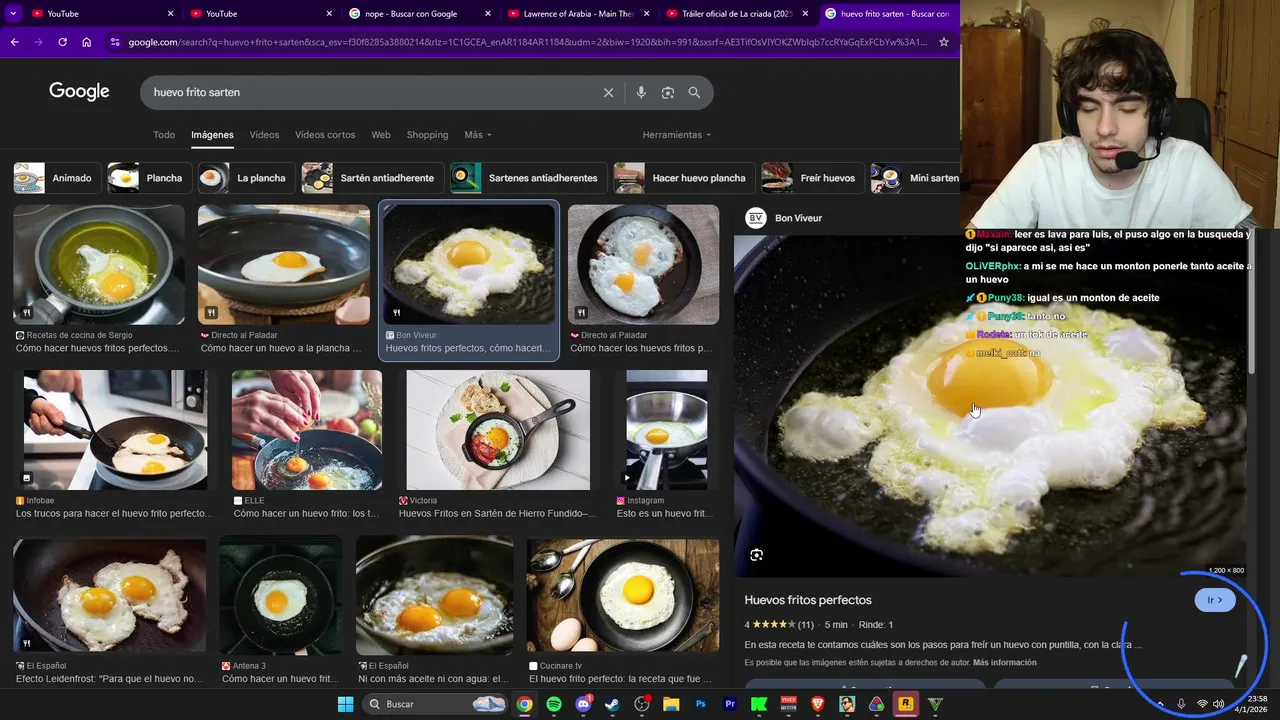
Task: Open Cucinare.tv fried egg image
Action: 622,596
